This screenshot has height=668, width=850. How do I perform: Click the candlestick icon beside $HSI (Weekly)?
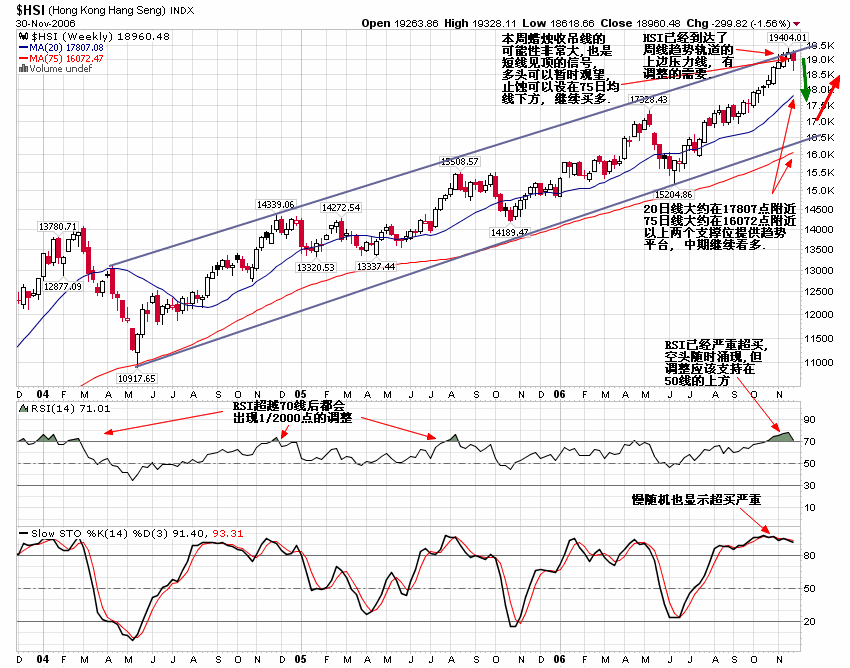(23, 37)
